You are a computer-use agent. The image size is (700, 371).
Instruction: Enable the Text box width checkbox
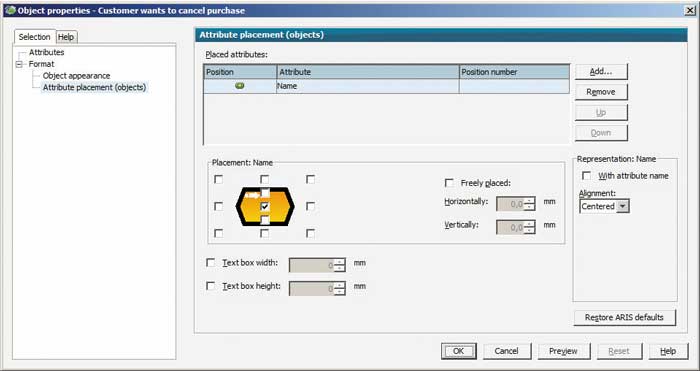point(210,263)
